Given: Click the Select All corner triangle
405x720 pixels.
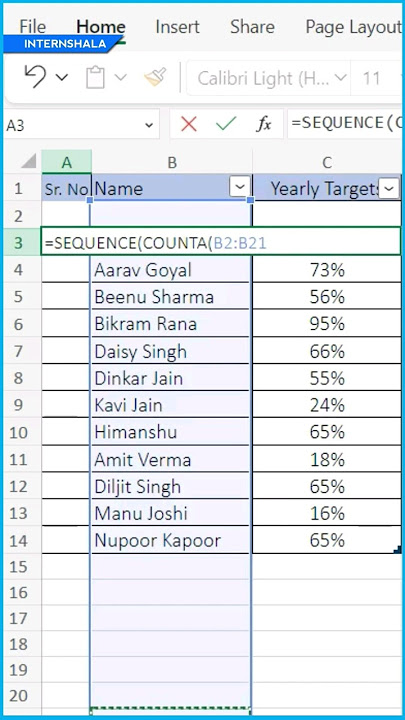Looking at the screenshot, I should [x=28, y=162].
